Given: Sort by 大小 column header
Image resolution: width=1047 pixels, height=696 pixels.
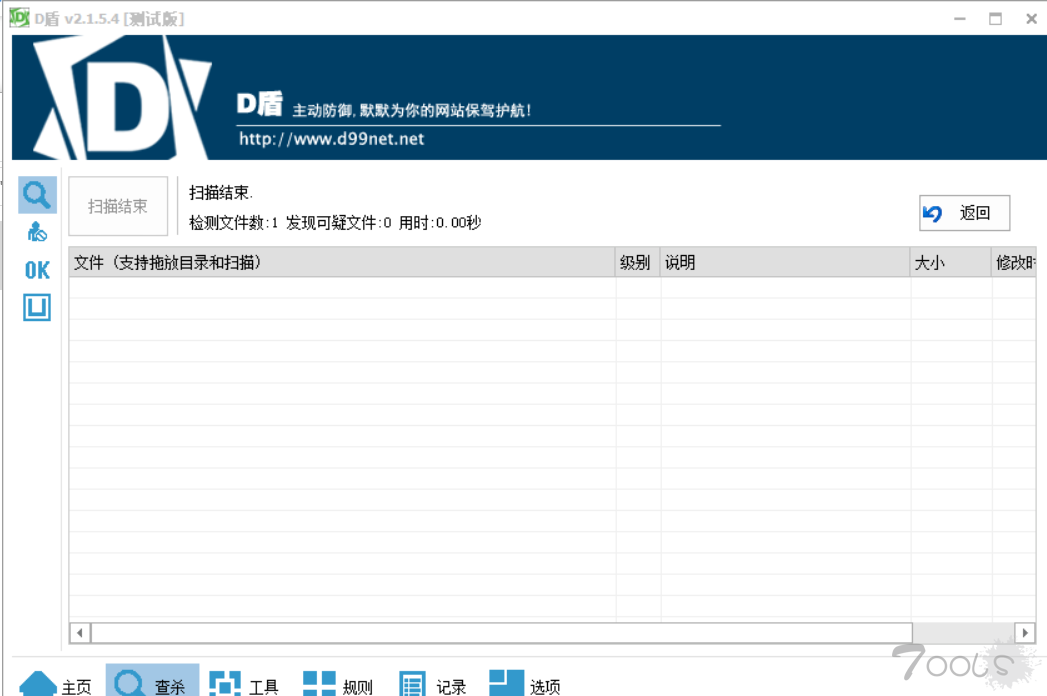Looking at the screenshot, I should (x=951, y=263).
